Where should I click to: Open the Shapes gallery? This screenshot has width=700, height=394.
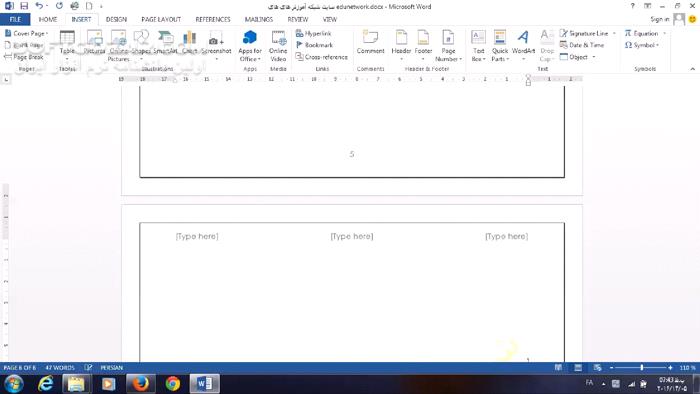coord(141,46)
